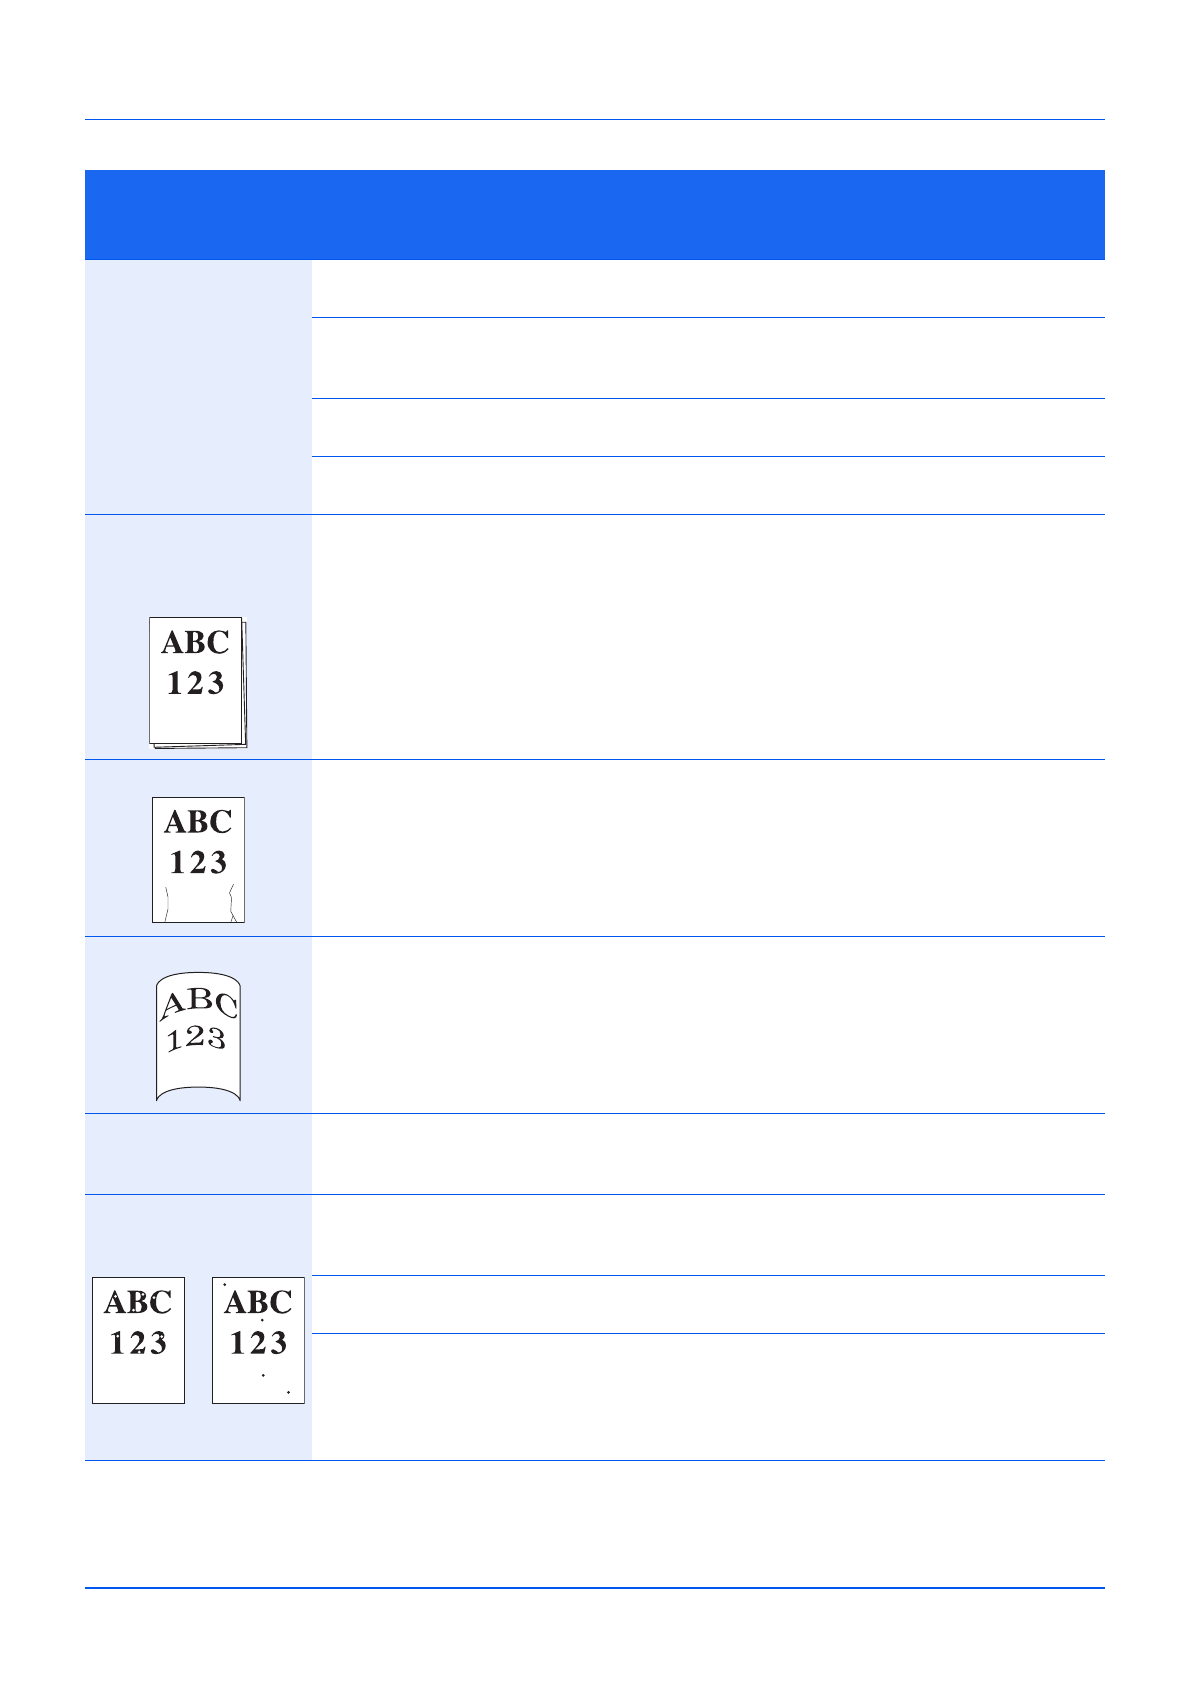Viewport: 1190px width, 1684px height.
Task: Click the stacked-sheets ABC 123 sample image
Action: [x=197, y=681]
